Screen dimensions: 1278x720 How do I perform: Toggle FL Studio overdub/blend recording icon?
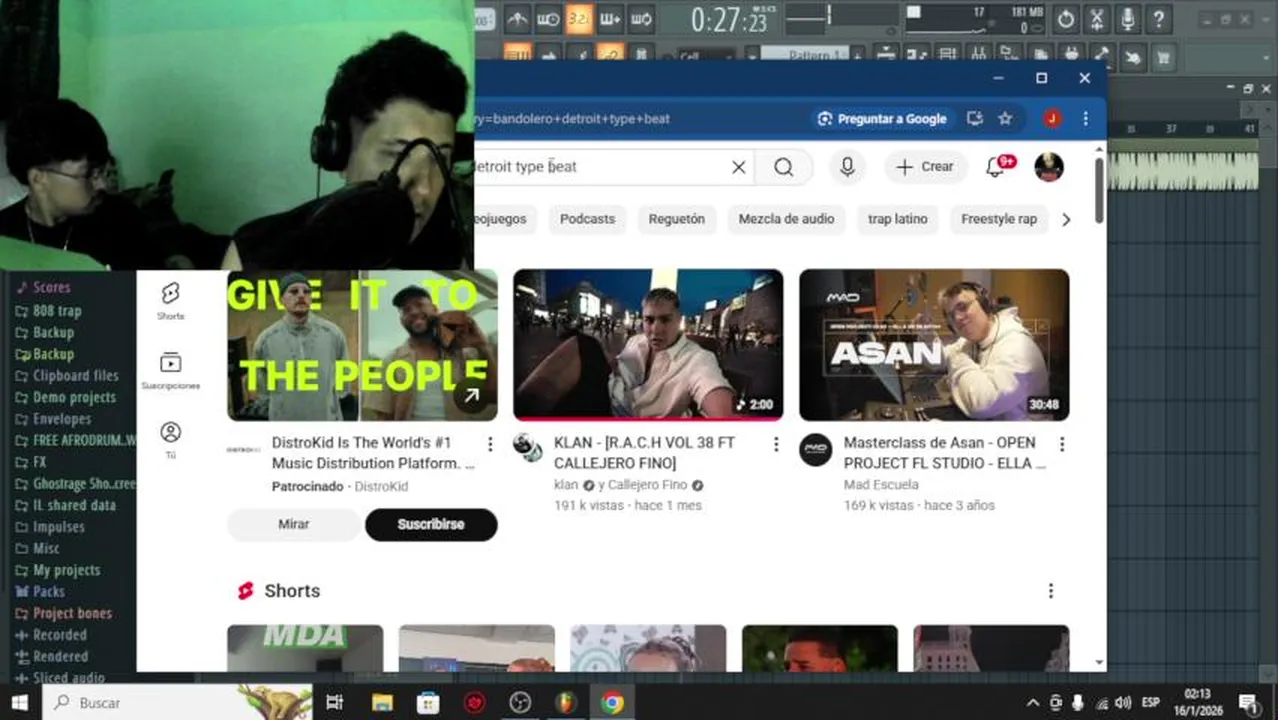(x=610, y=19)
